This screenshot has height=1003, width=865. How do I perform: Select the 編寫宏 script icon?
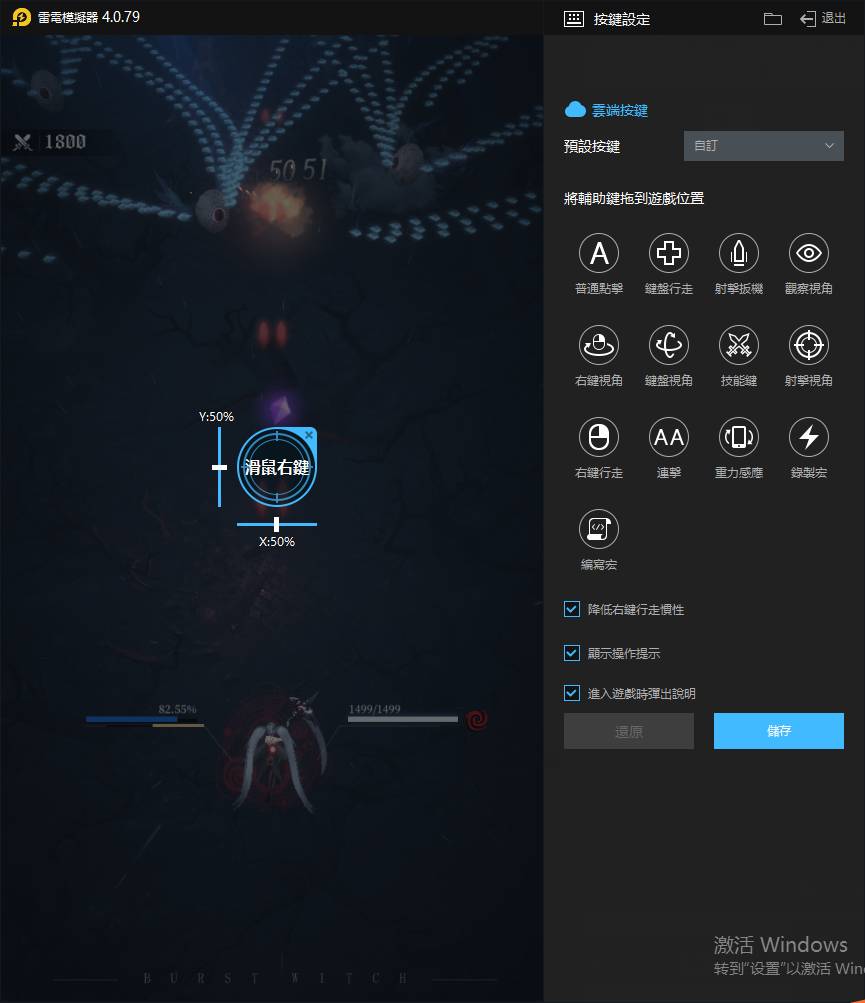(x=599, y=530)
